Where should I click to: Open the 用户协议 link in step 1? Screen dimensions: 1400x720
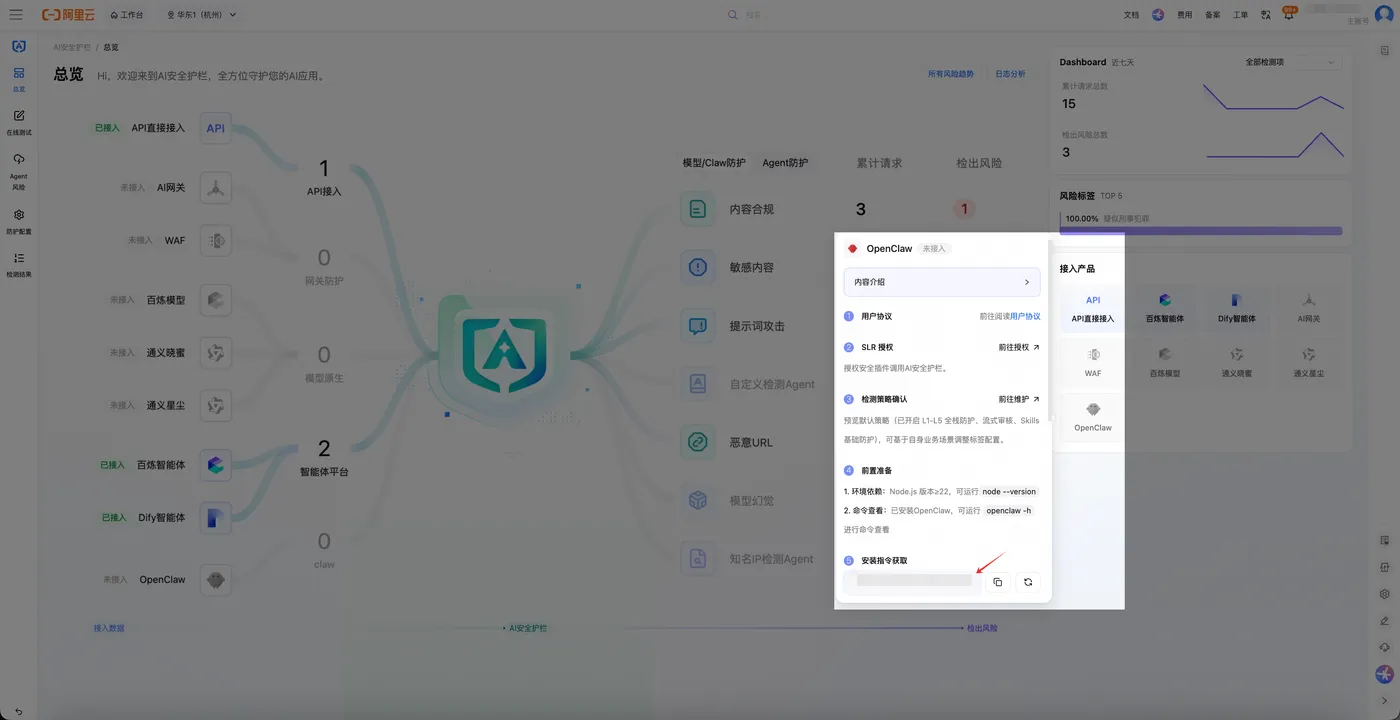[1025, 316]
